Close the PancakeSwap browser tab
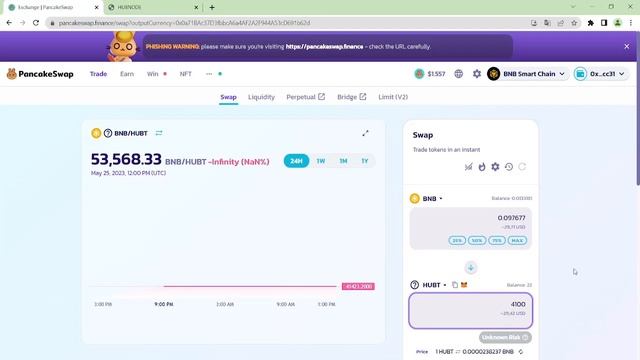Screen dimensions: 640x360 (97, 7)
